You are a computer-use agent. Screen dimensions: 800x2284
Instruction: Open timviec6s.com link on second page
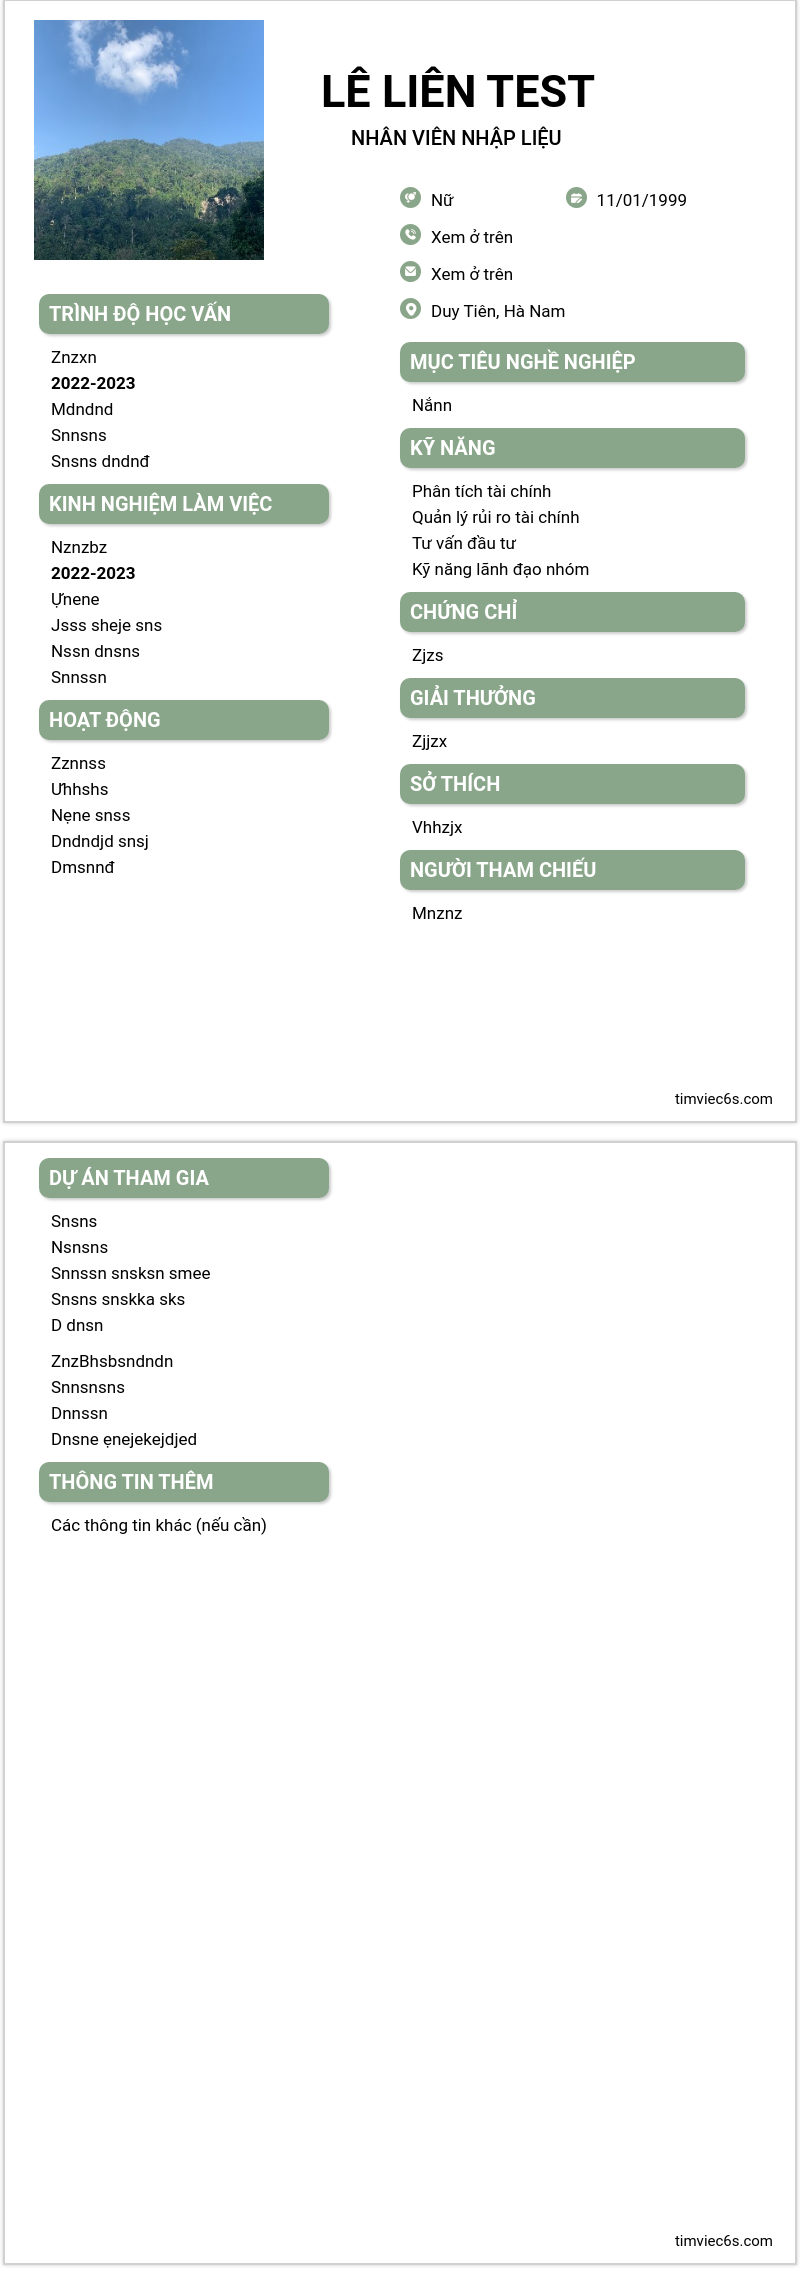pyautogui.click(x=723, y=2241)
